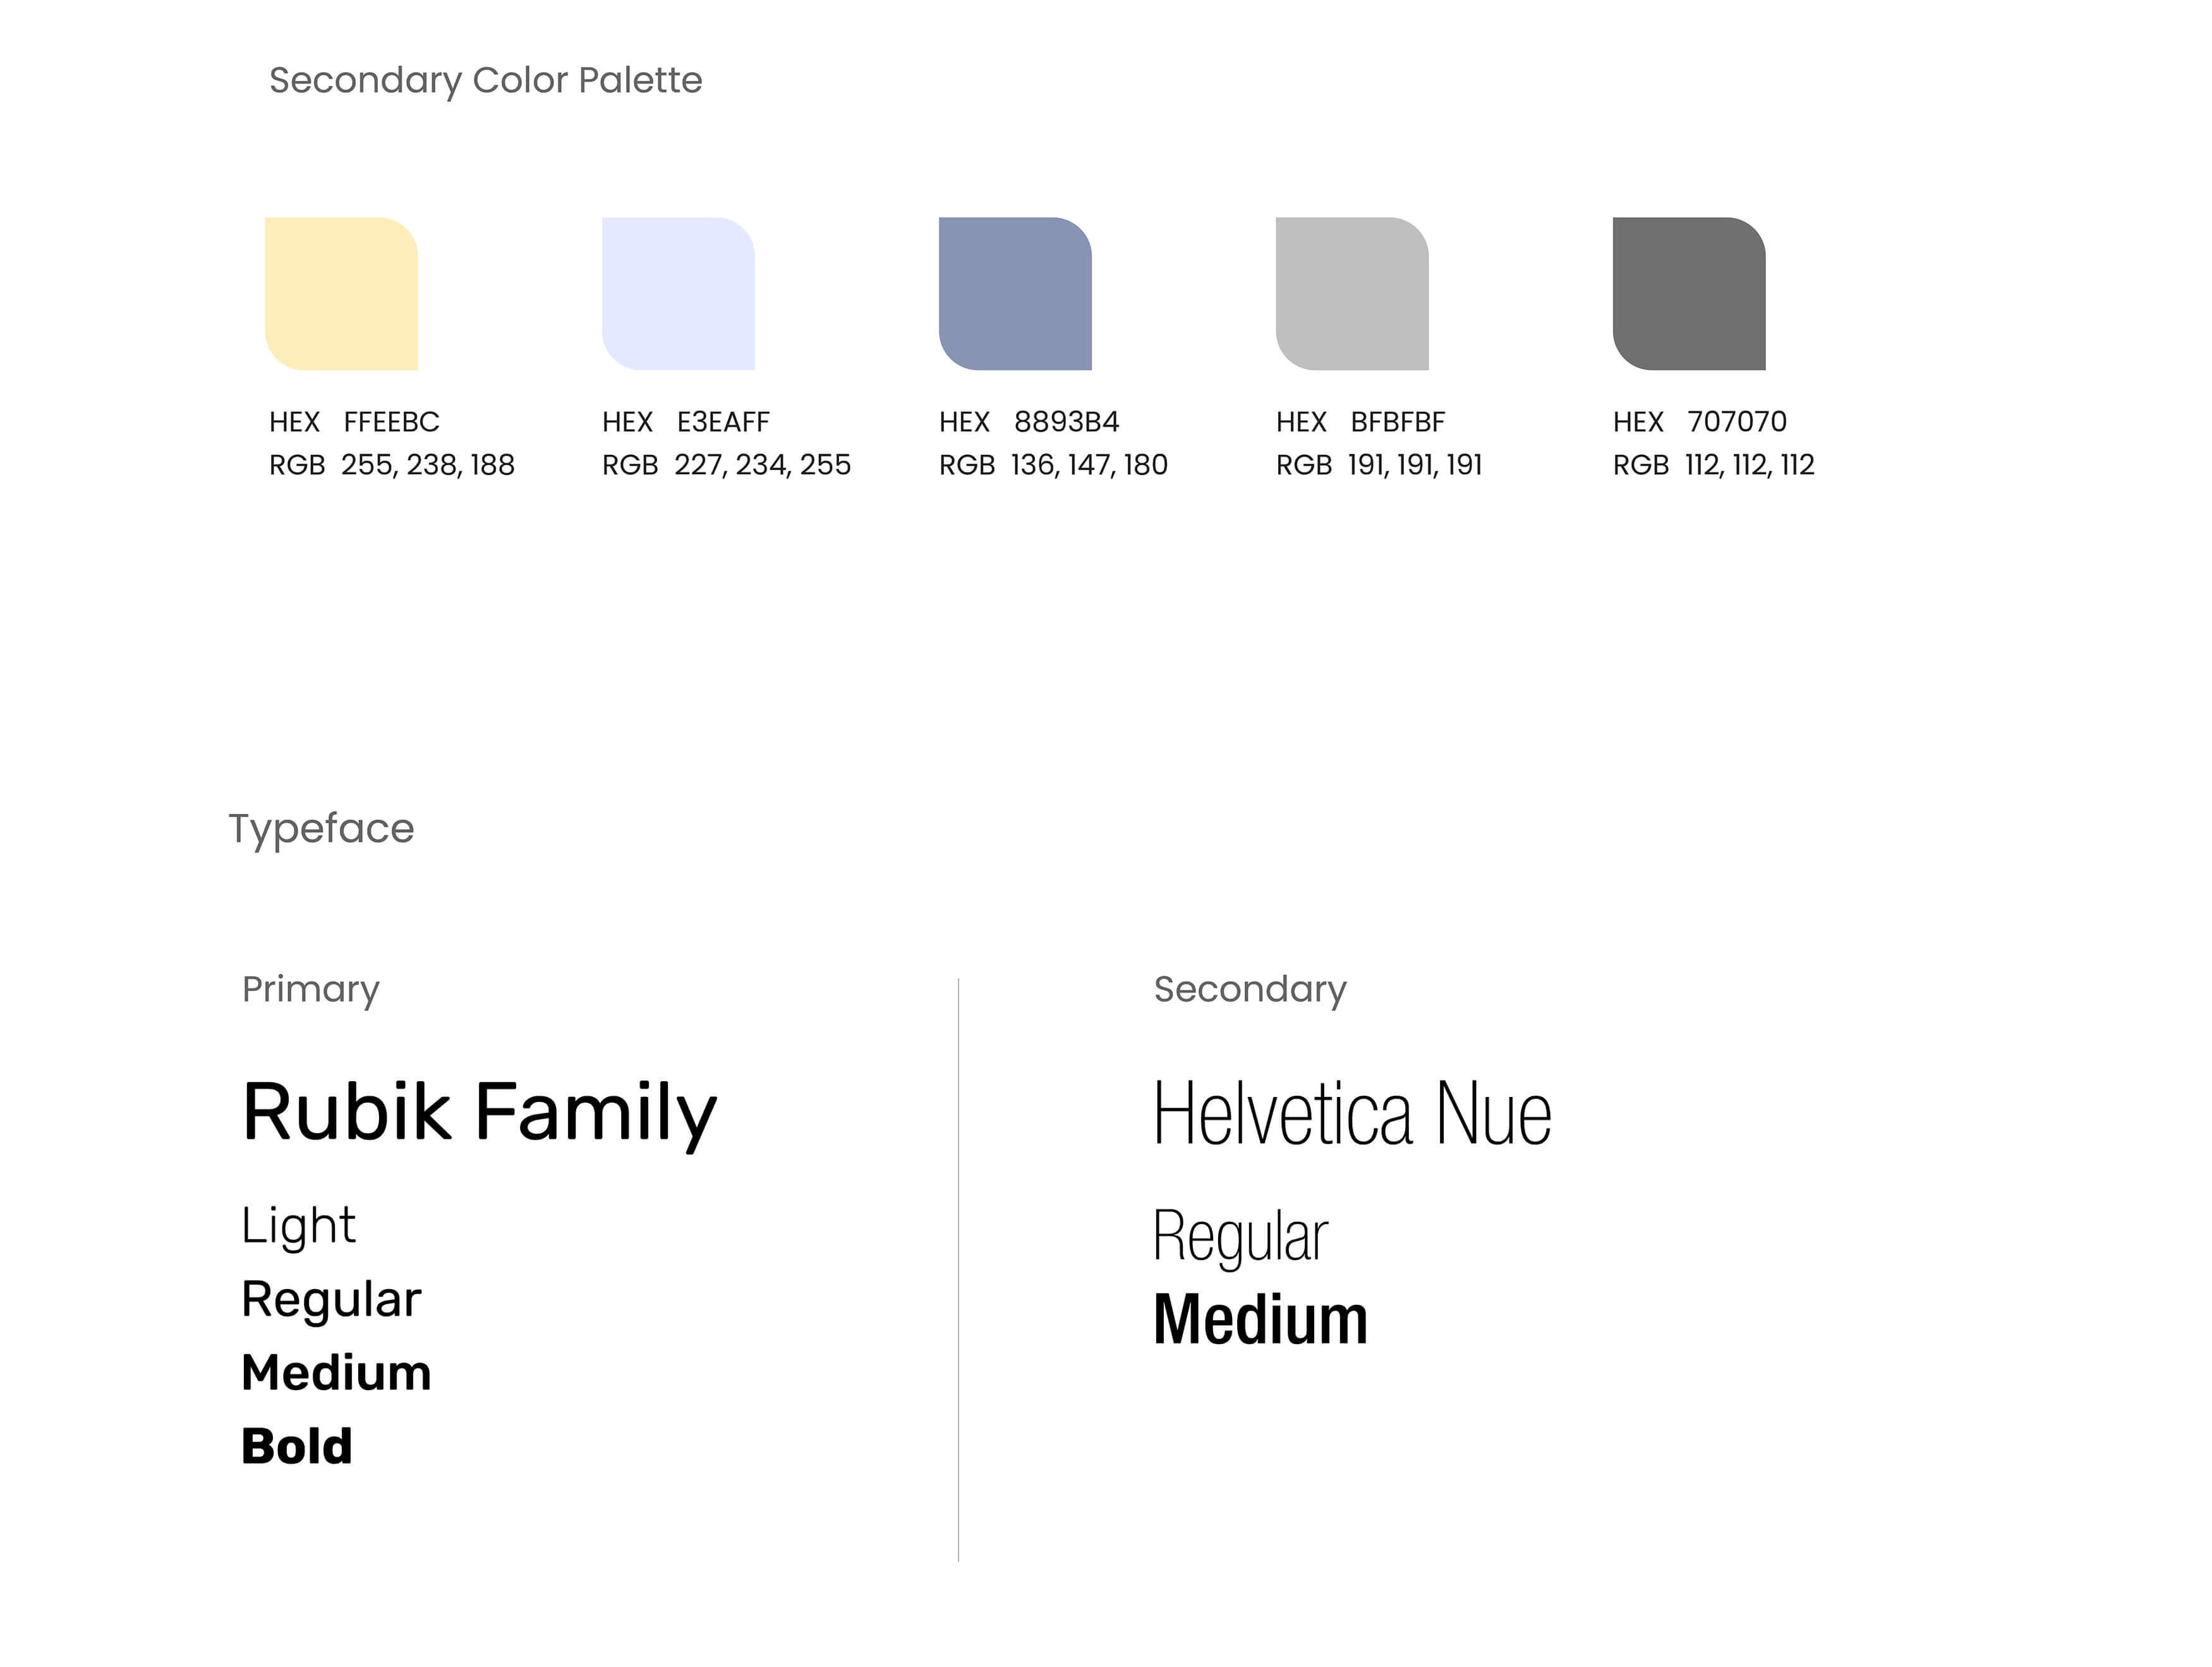The image size is (2212, 1667).
Task: Click the Medium weight under Rubik Family
Action: tap(336, 1372)
